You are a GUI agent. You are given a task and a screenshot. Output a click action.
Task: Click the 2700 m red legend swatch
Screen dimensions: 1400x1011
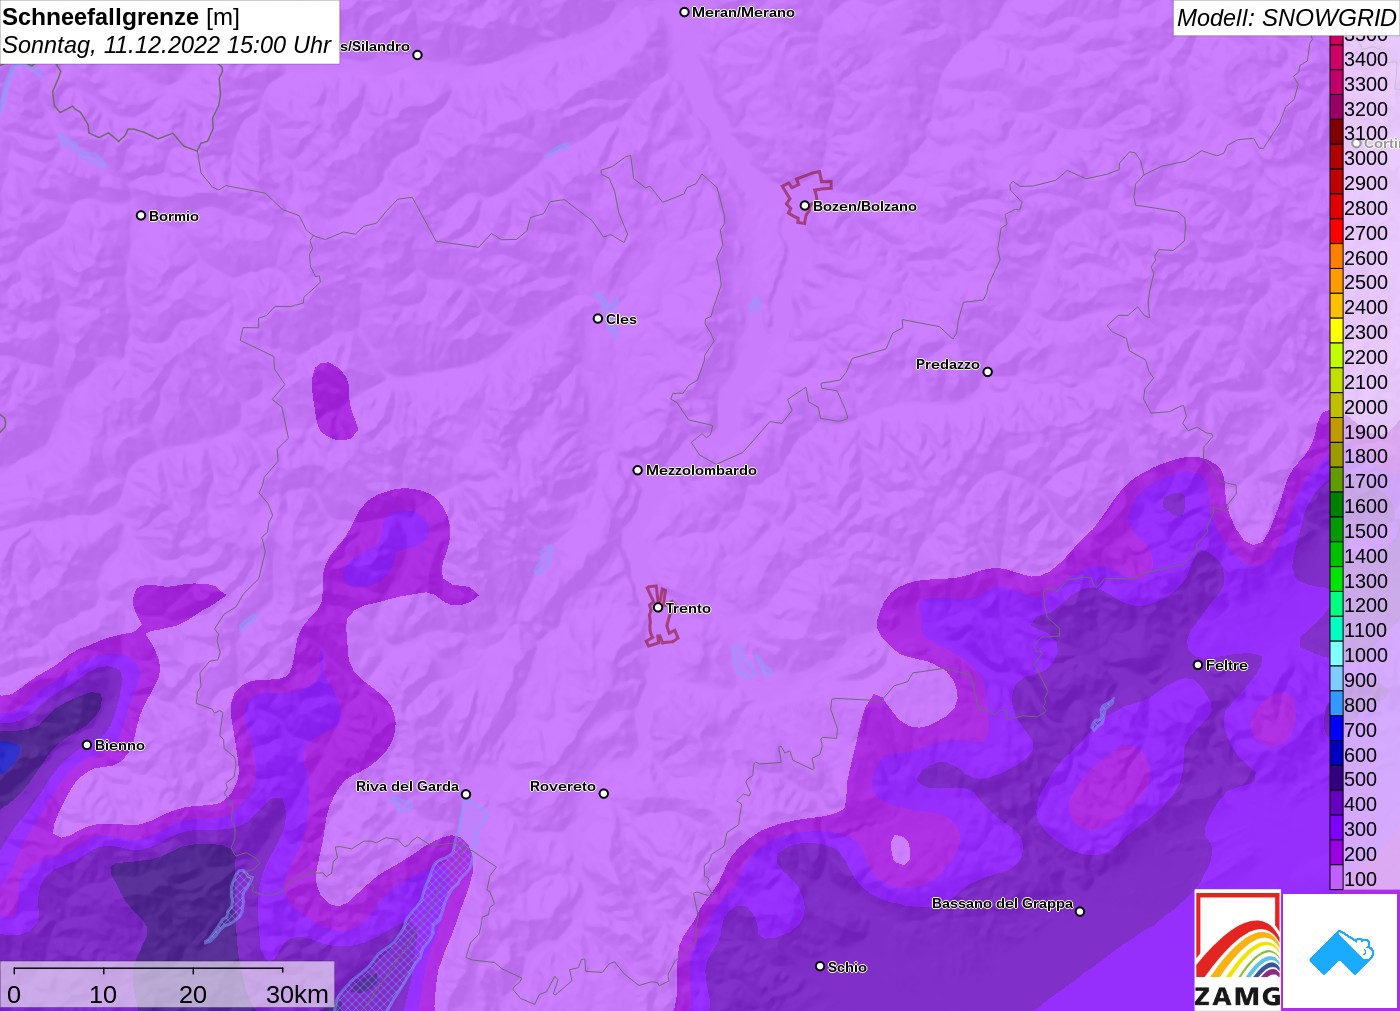[x=1336, y=232]
